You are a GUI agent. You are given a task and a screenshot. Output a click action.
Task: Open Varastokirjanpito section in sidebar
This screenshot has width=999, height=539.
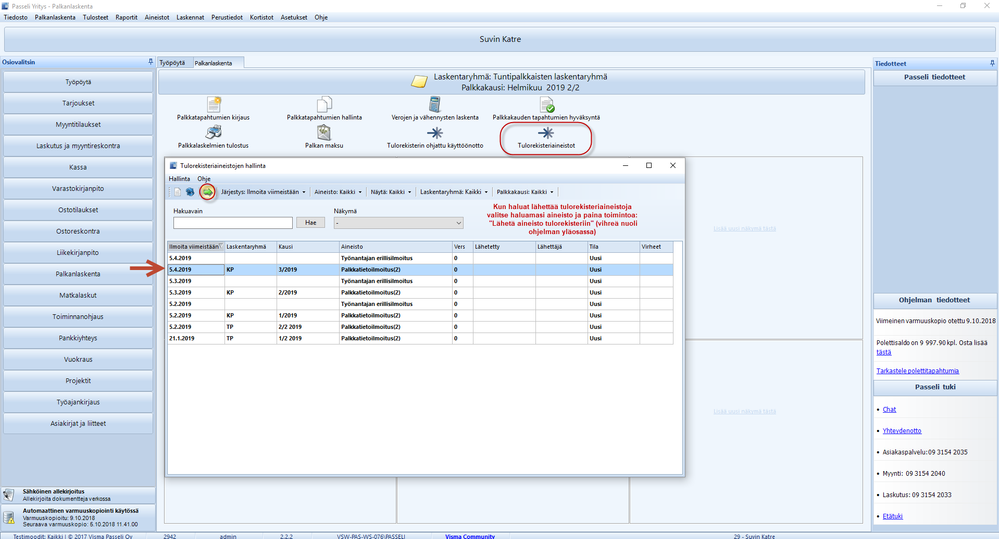coord(78,189)
